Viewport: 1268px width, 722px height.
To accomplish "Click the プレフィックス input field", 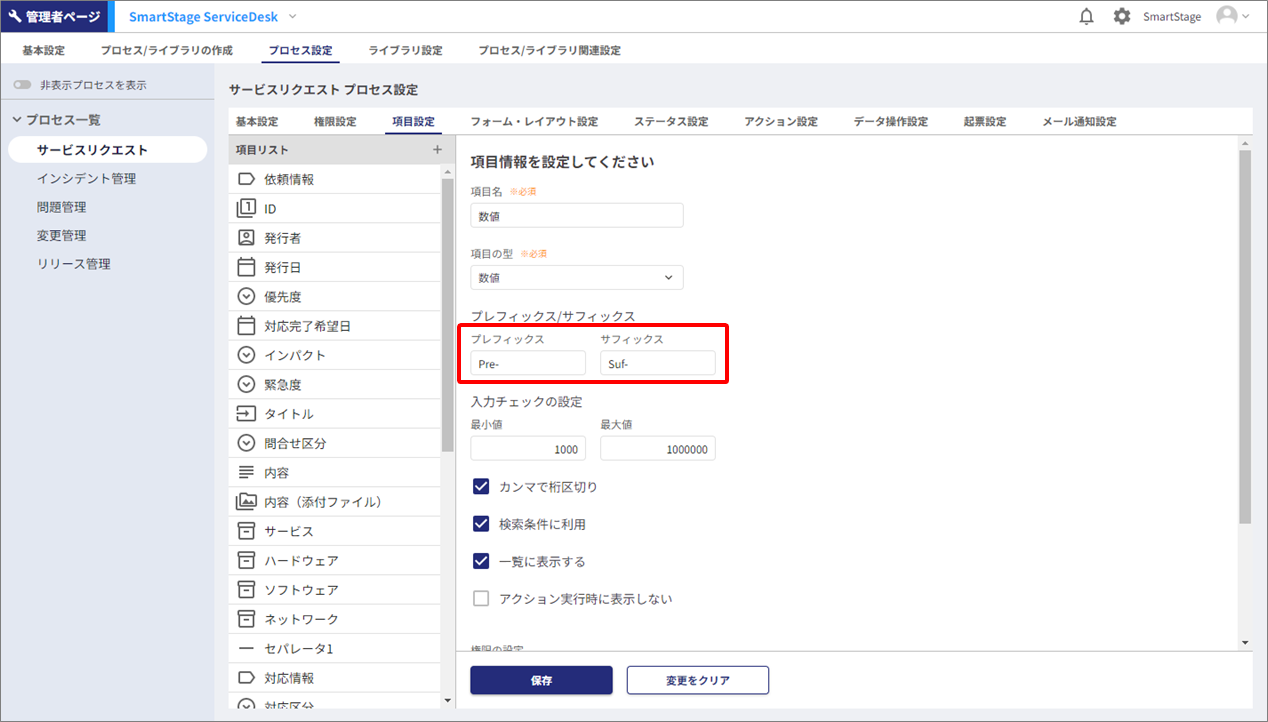I will pos(528,364).
